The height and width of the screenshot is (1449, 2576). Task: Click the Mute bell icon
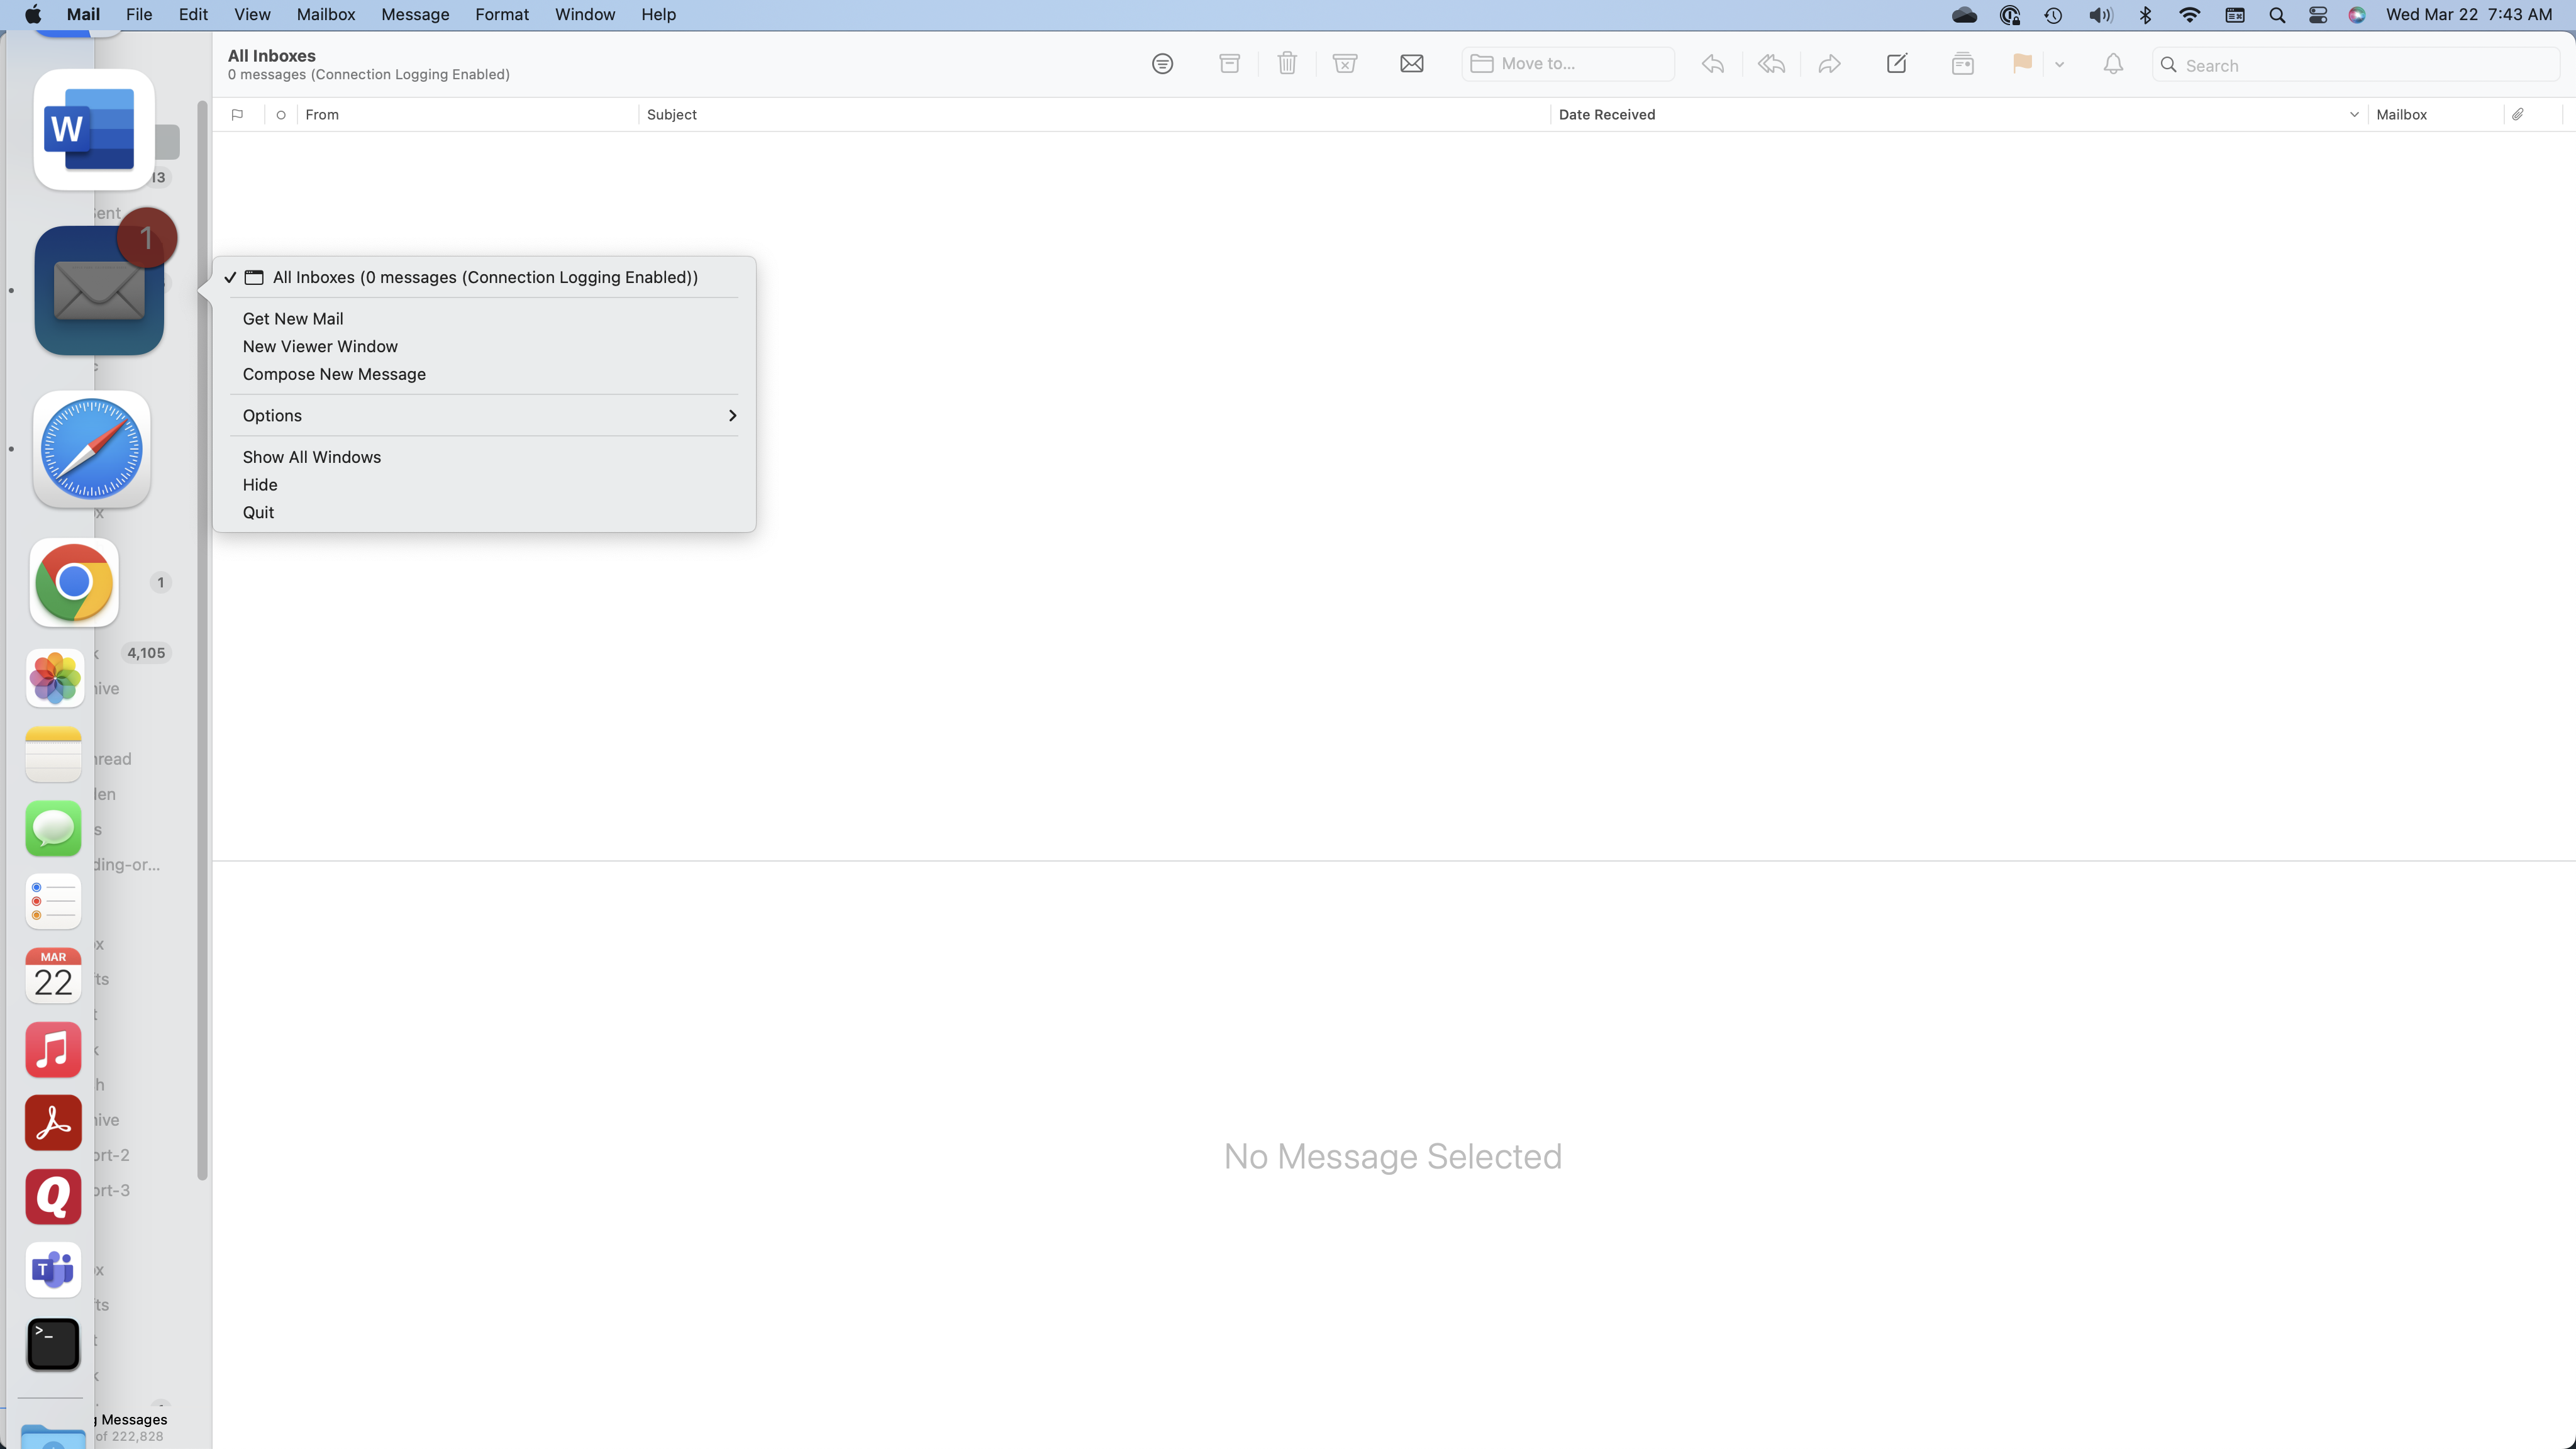2112,64
